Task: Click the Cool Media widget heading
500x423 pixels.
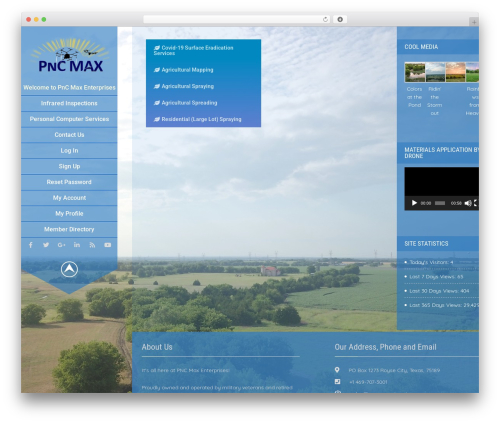Action: click(421, 47)
